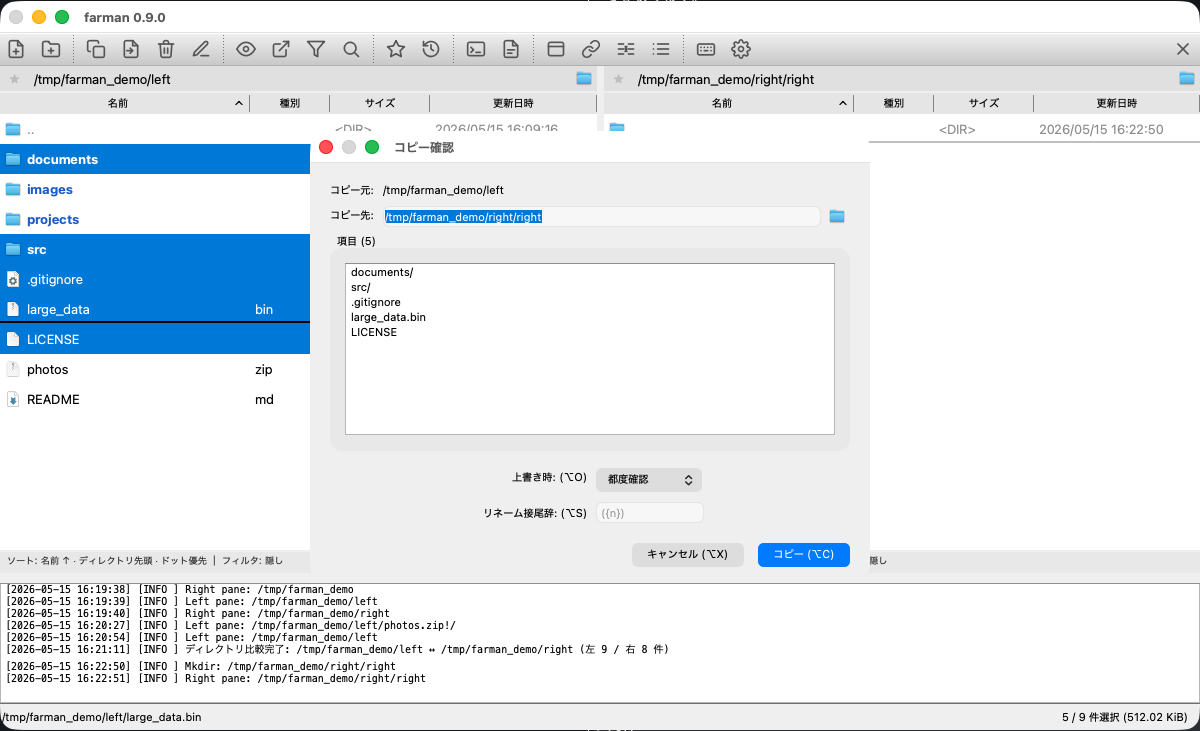Select the LICENSE file row
This screenshot has width=1200, height=731.
click(x=155, y=339)
